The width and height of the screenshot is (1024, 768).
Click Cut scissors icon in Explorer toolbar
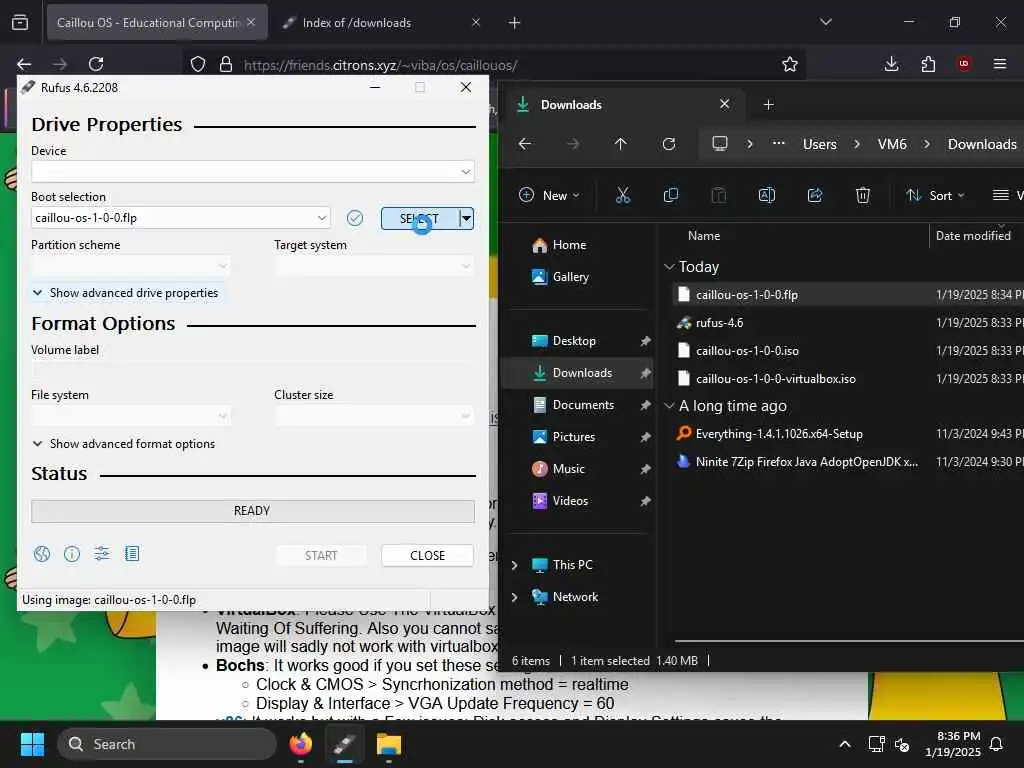tap(623, 195)
